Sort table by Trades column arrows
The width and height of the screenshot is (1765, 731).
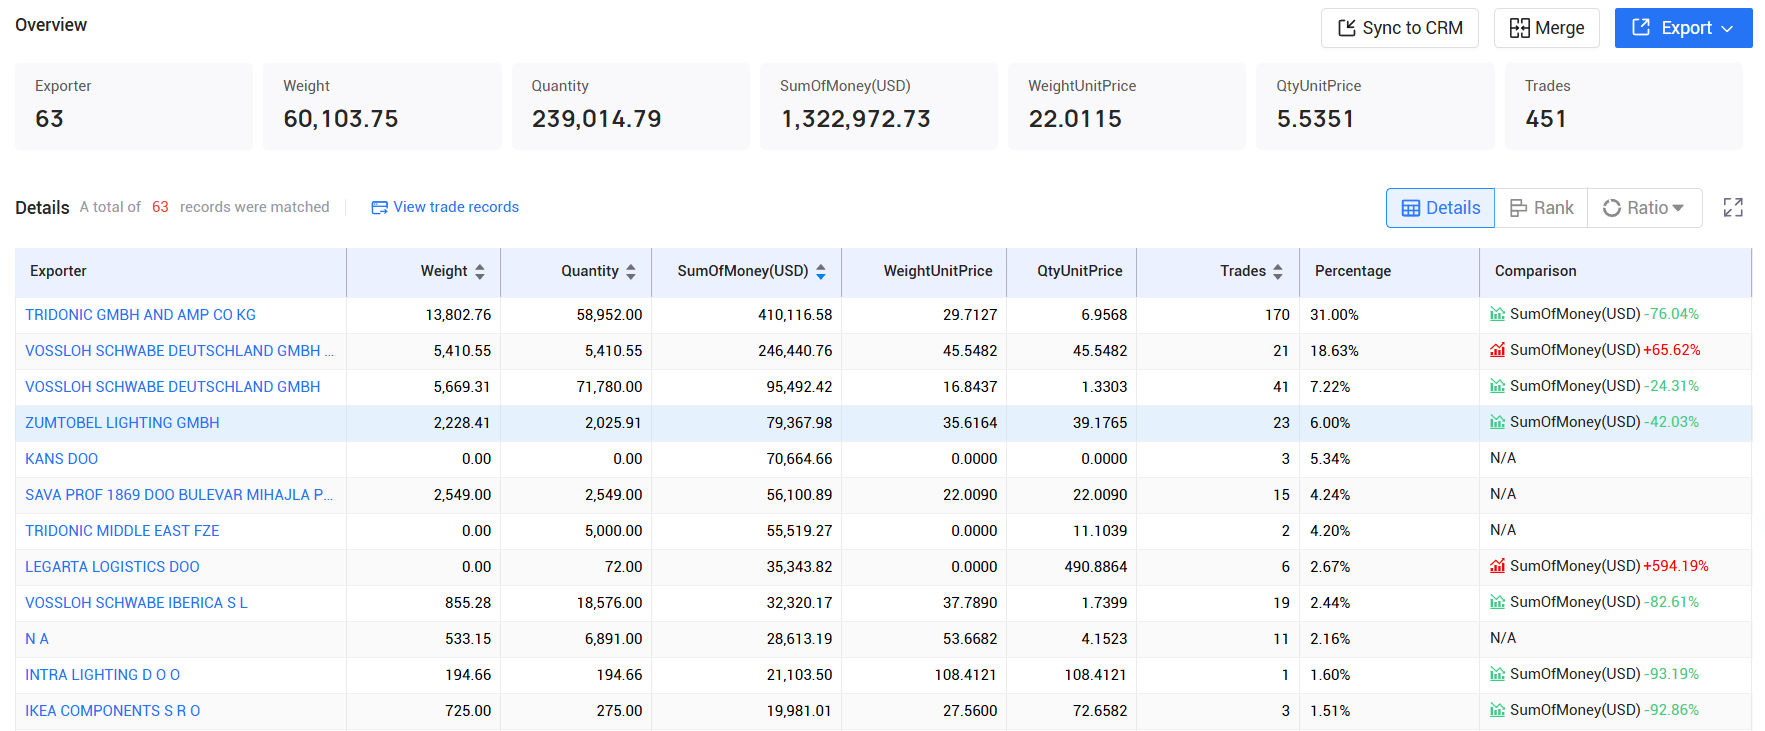point(1278,271)
